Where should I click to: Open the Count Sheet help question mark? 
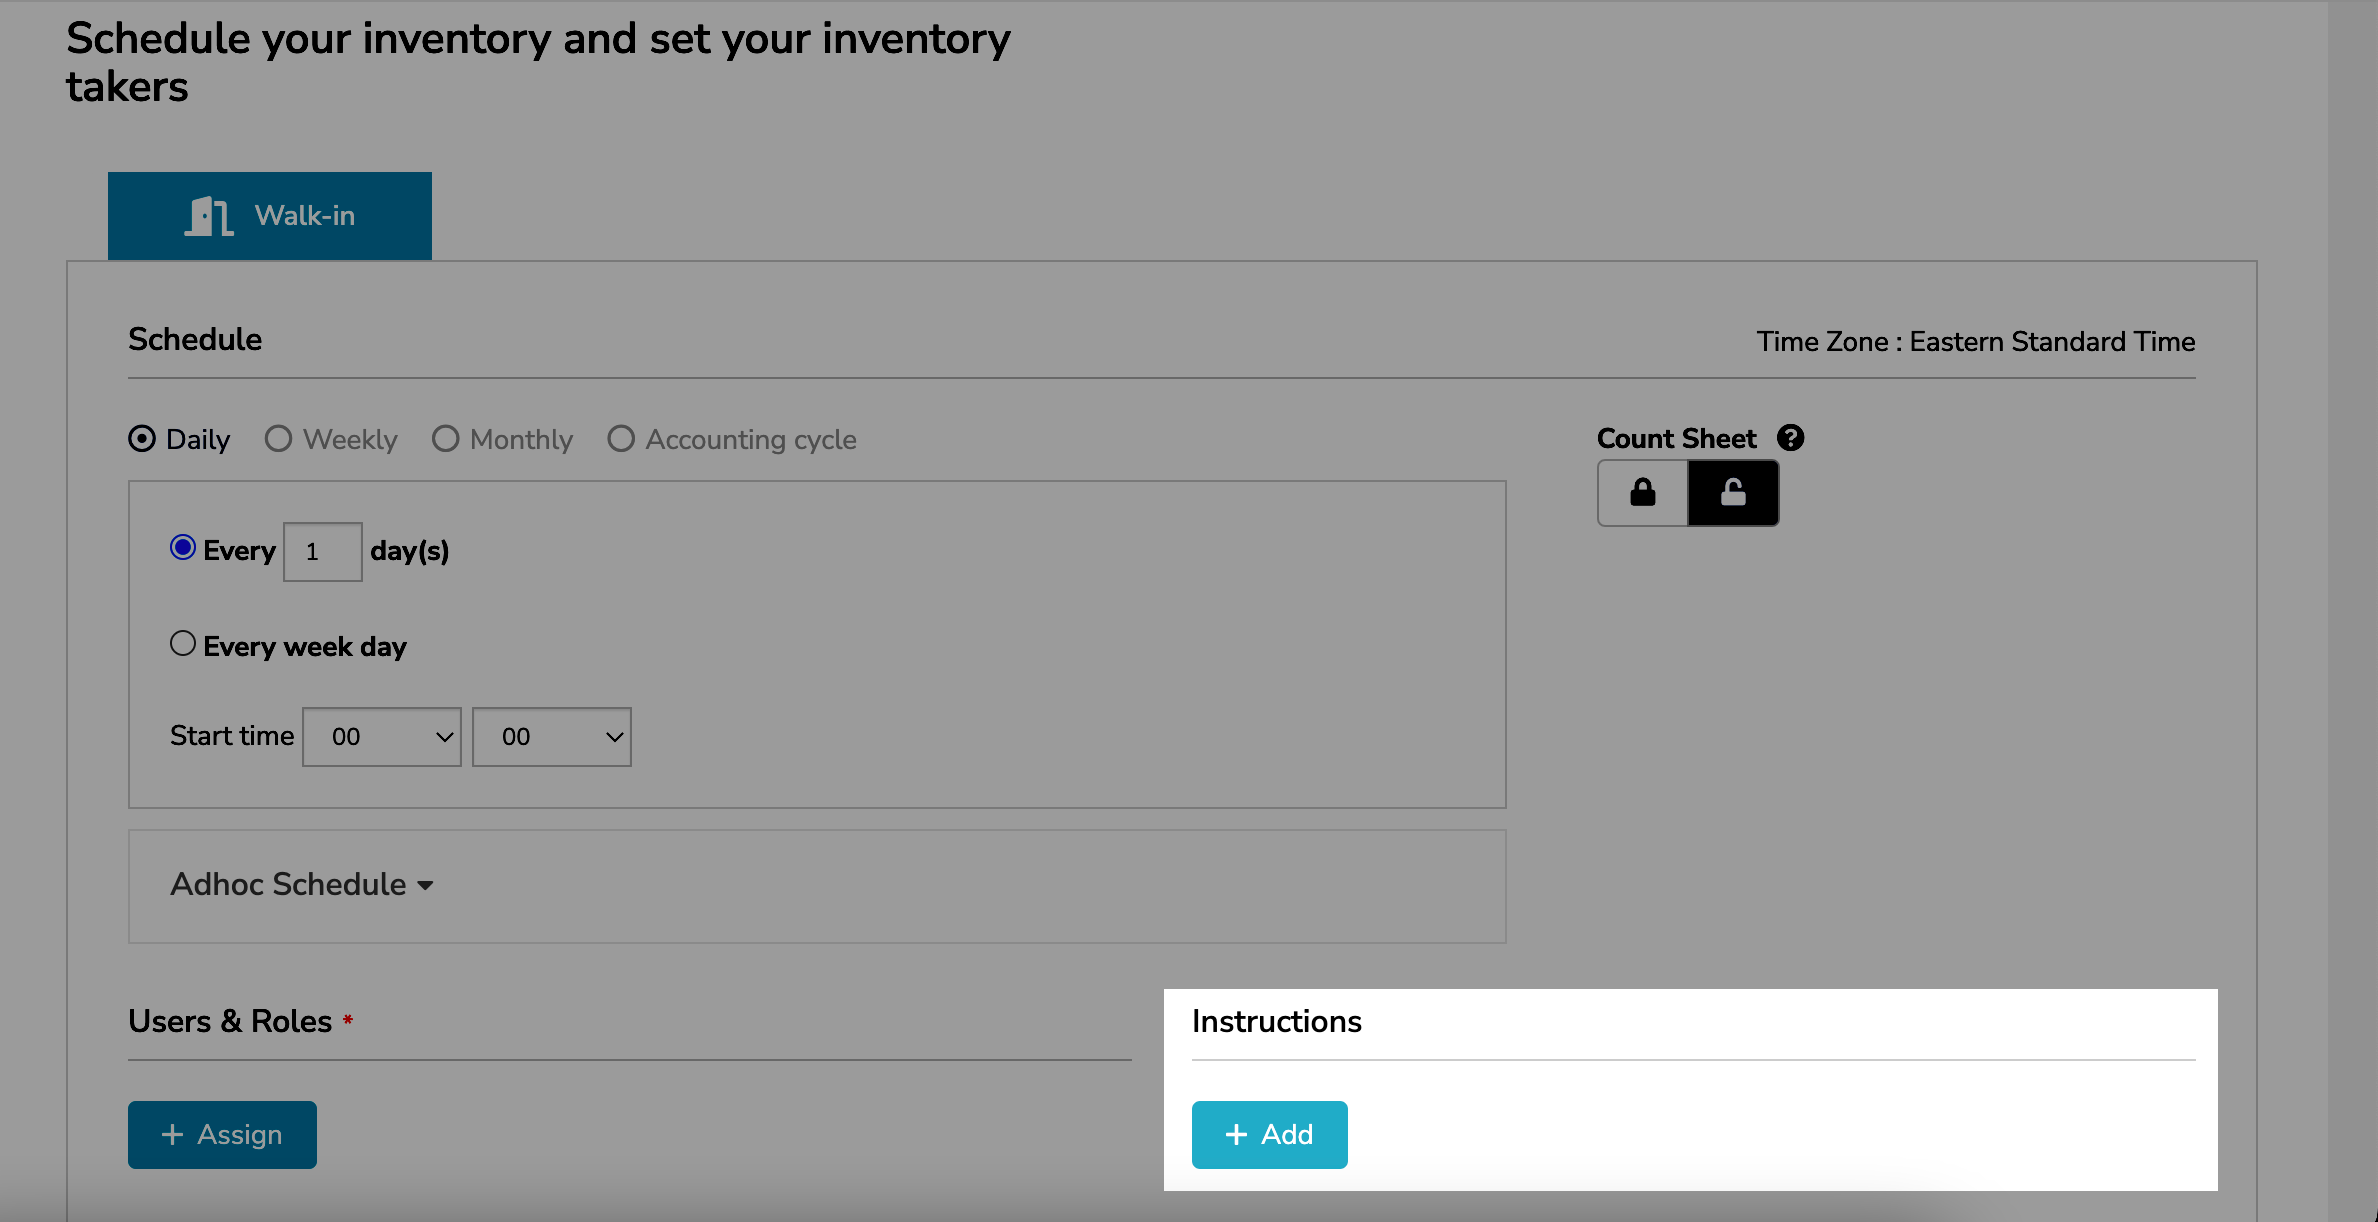pos(1791,438)
